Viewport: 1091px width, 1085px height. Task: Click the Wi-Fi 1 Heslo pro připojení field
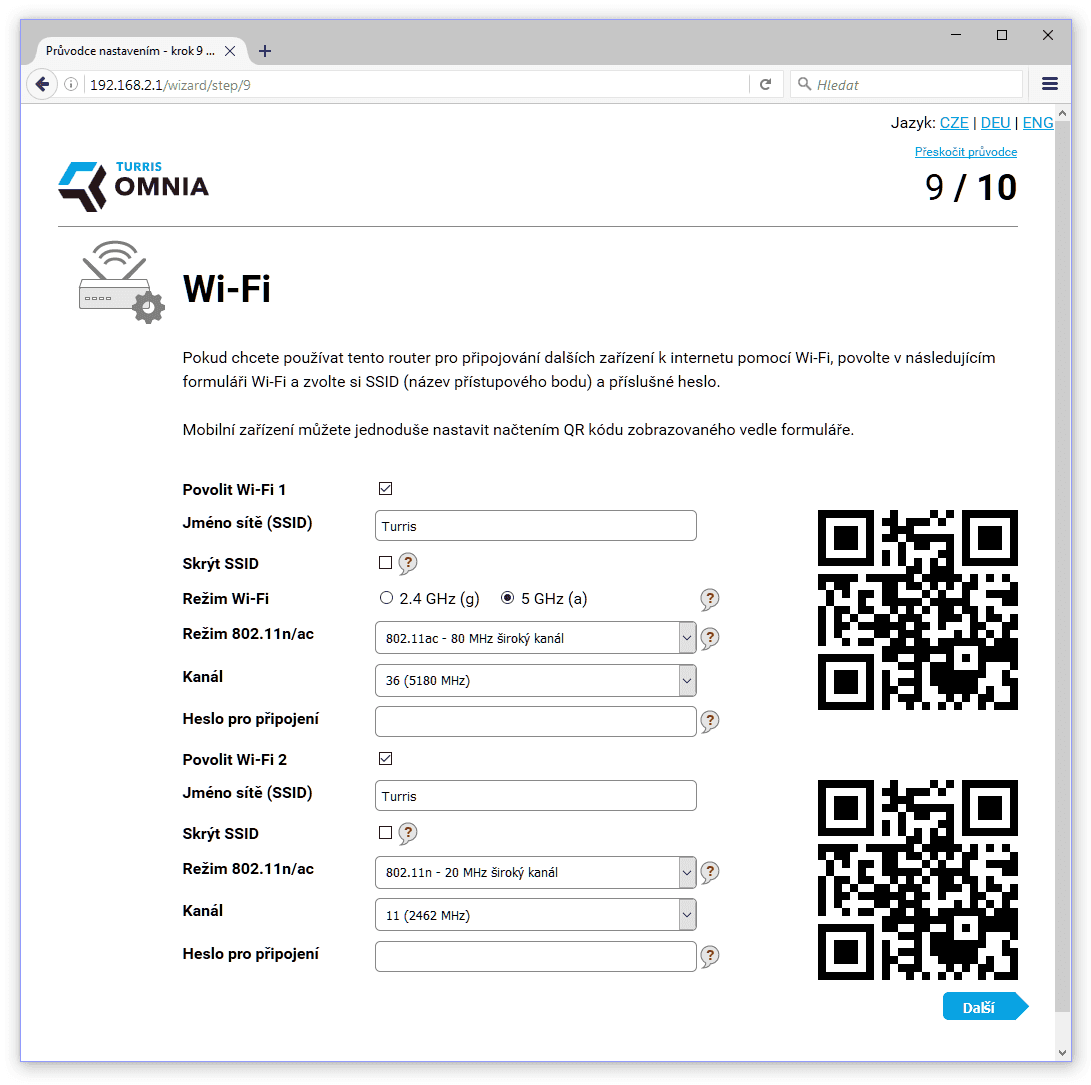point(536,721)
